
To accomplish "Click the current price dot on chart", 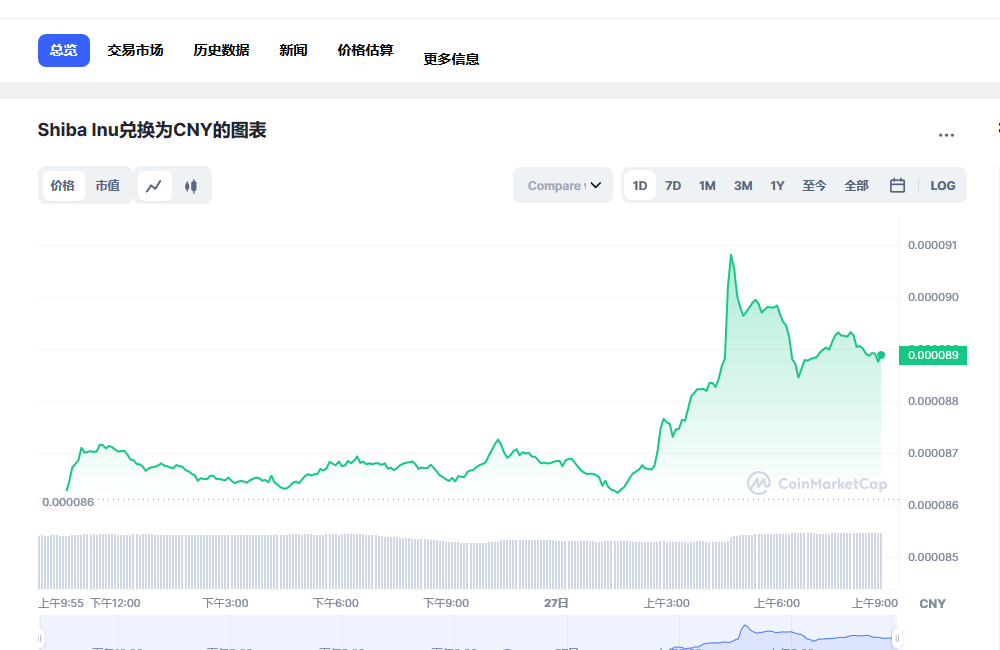I will click(881, 355).
